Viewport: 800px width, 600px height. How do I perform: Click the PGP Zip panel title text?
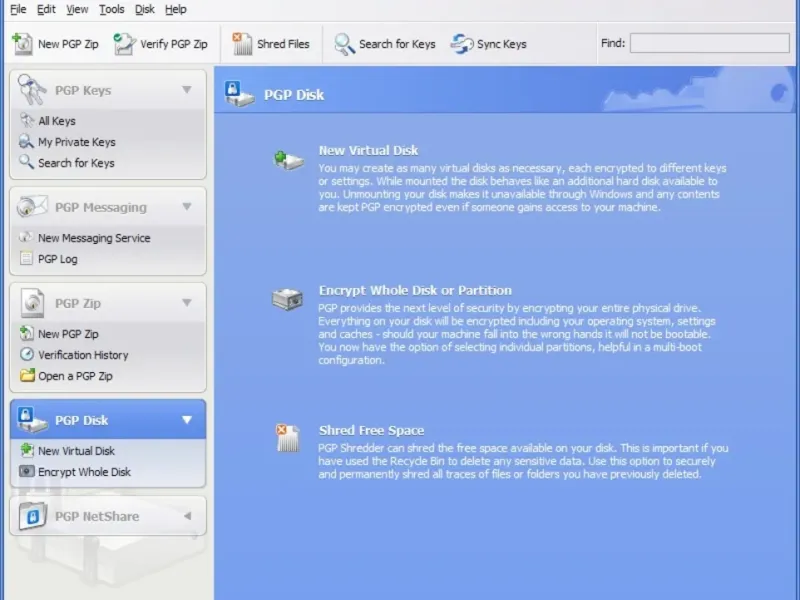tap(78, 303)
